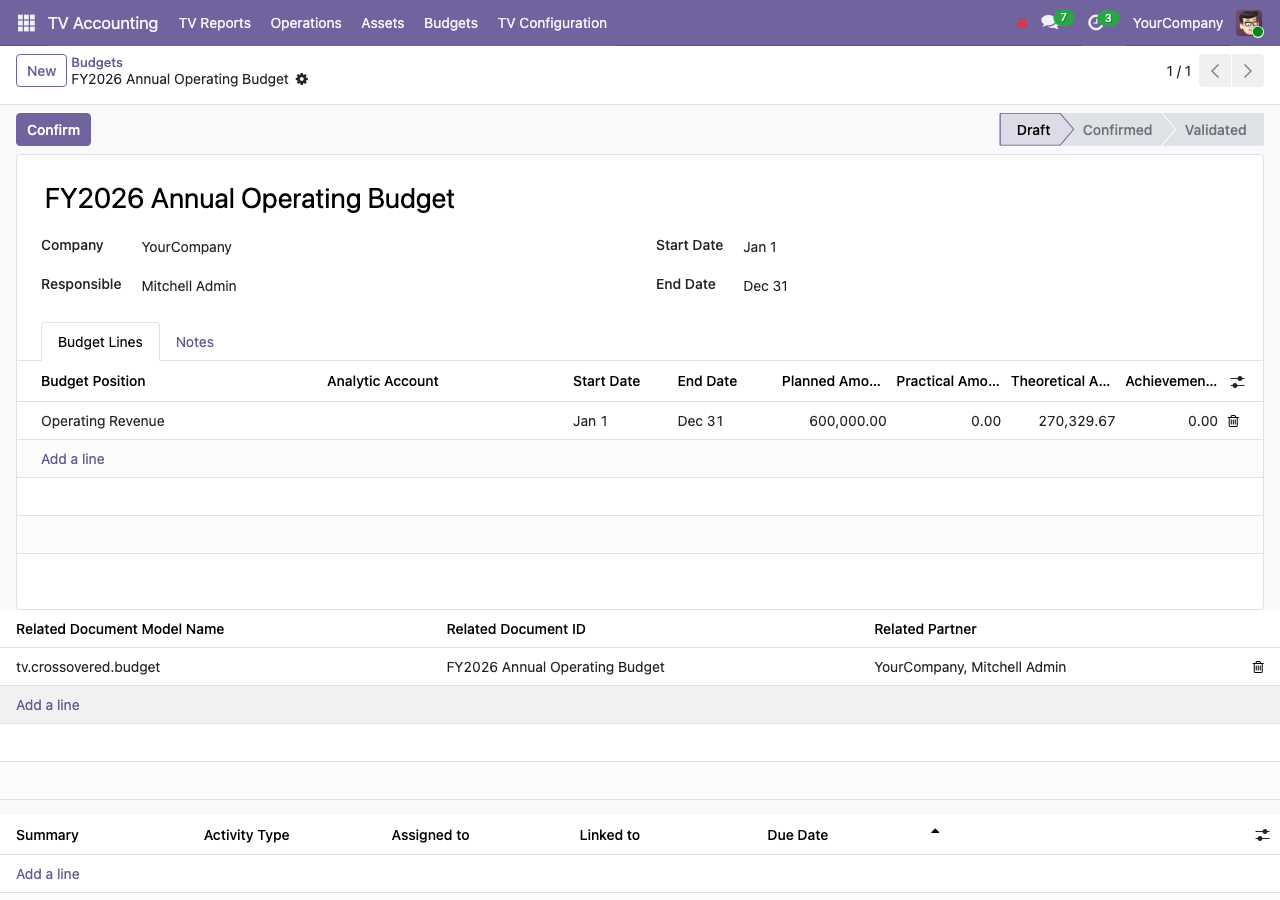
Task: Click the Budgets breadcrumb link
Action: click(97, 62)
